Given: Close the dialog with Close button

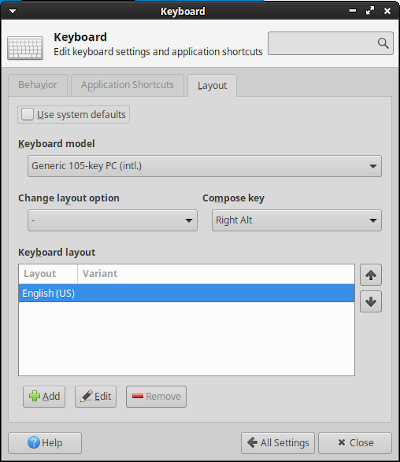Looking at the screenshot, I should click(x=355, y=443).
